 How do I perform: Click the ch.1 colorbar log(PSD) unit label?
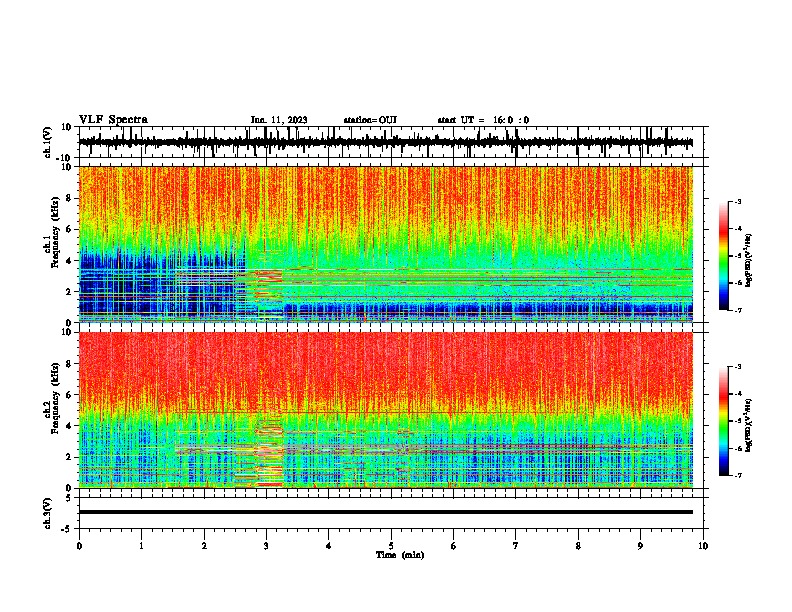749,260
